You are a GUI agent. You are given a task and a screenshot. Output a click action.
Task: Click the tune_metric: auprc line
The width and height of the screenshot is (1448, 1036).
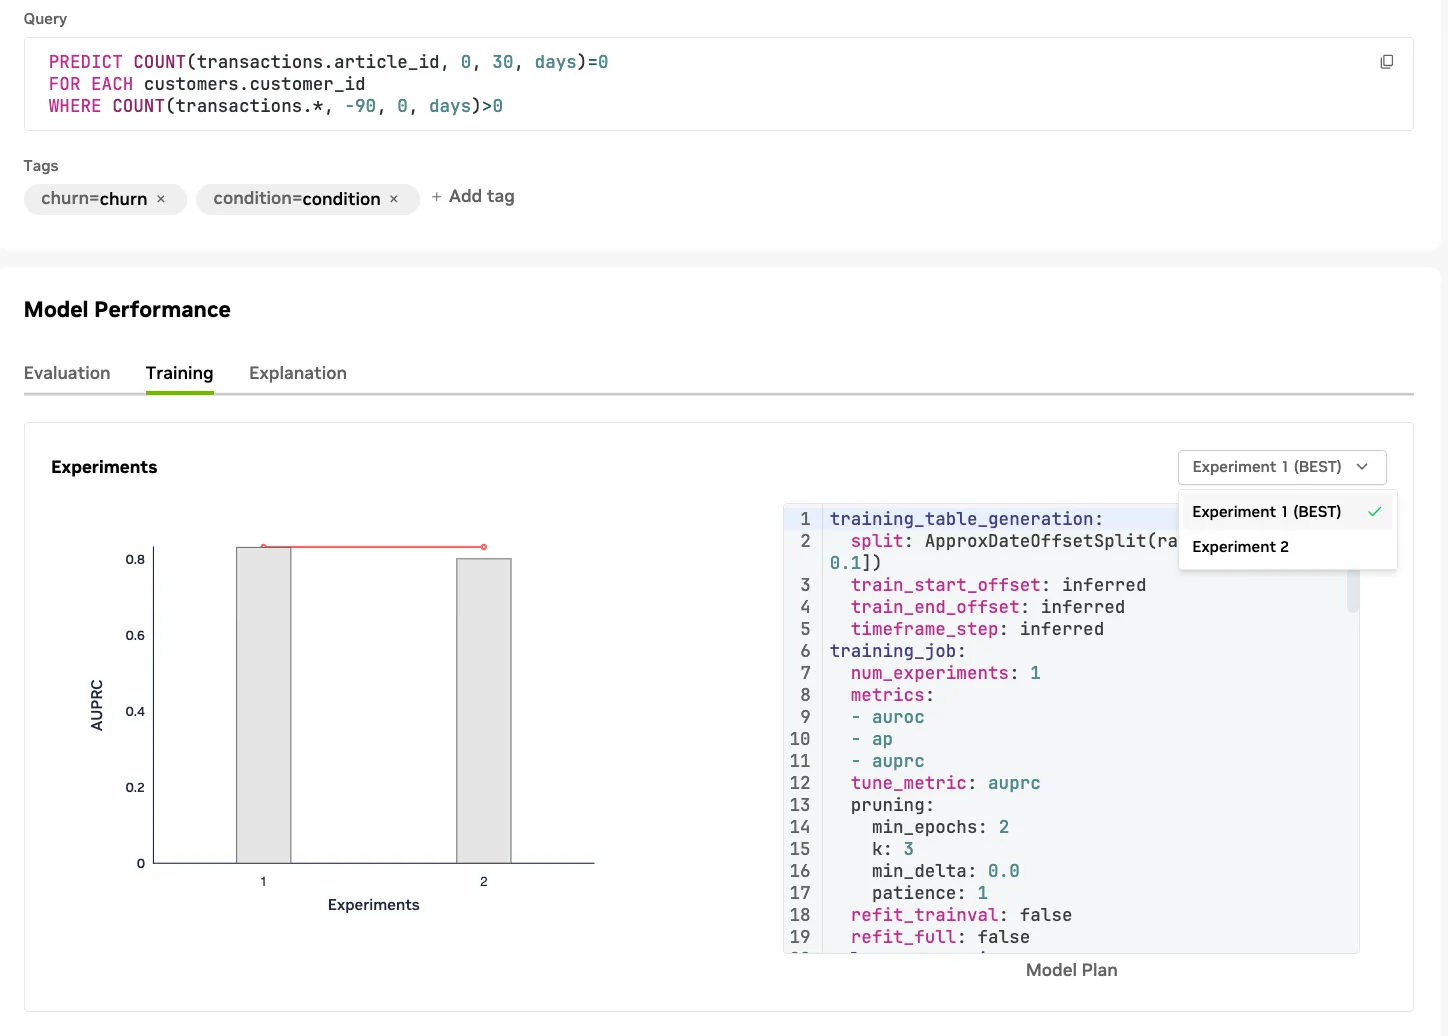[945, 783]
